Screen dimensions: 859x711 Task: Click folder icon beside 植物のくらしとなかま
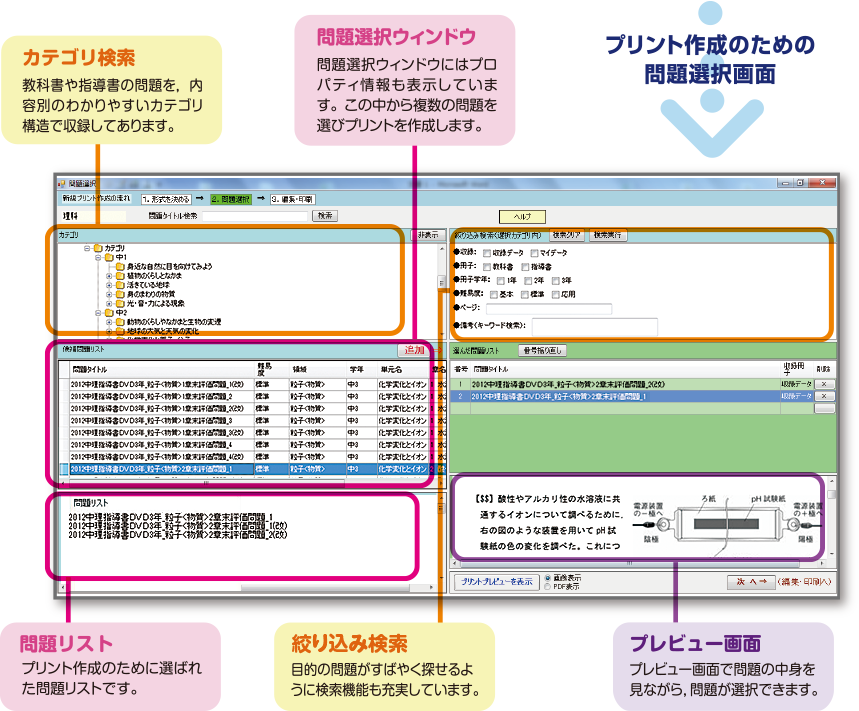pos(120,275)
